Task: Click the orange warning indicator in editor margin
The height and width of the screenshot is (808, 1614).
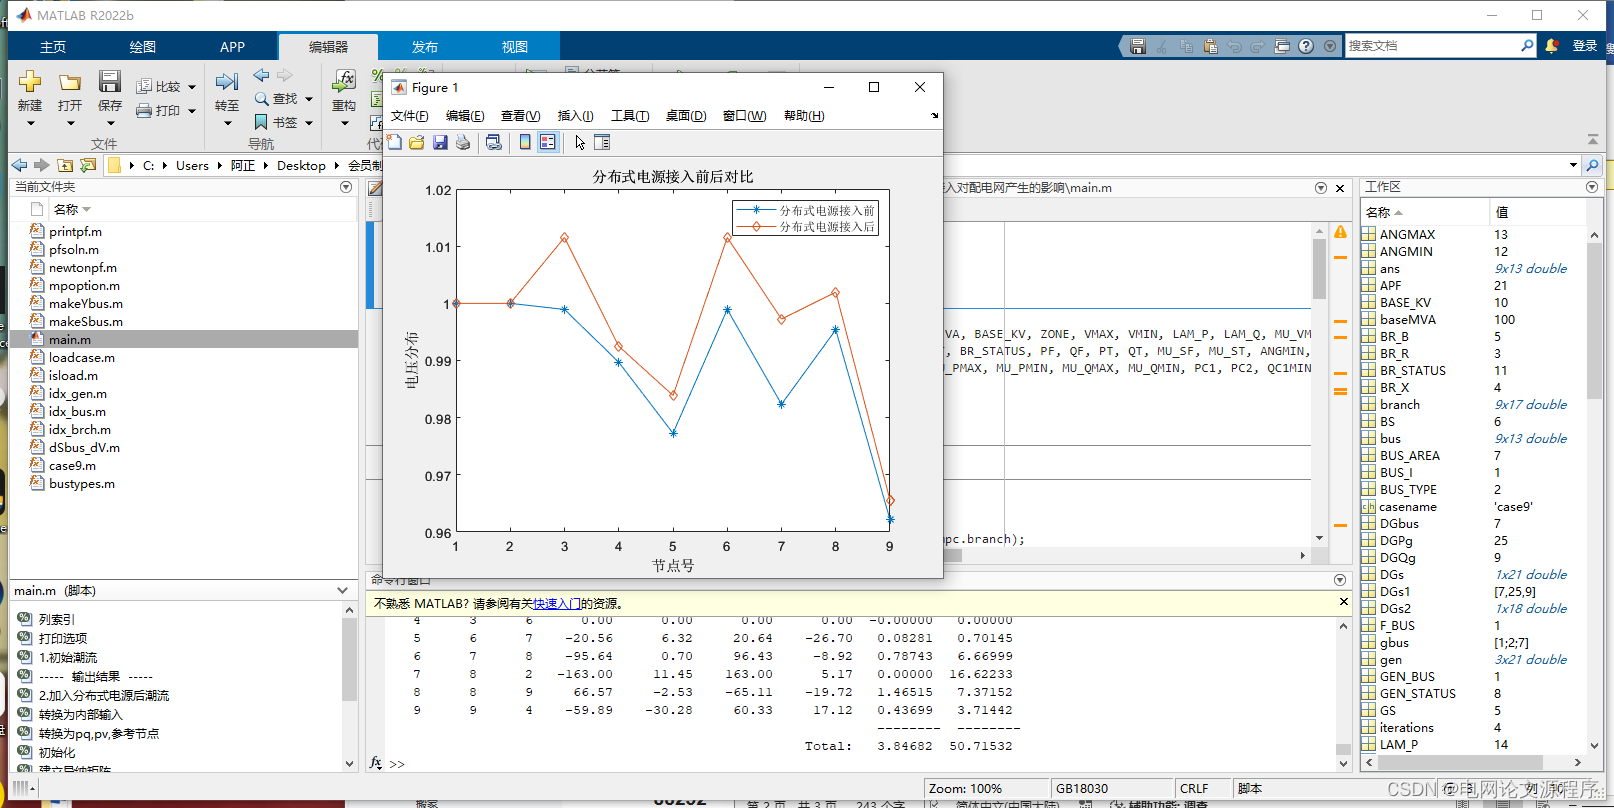Action: click(x=1340, y=232)
